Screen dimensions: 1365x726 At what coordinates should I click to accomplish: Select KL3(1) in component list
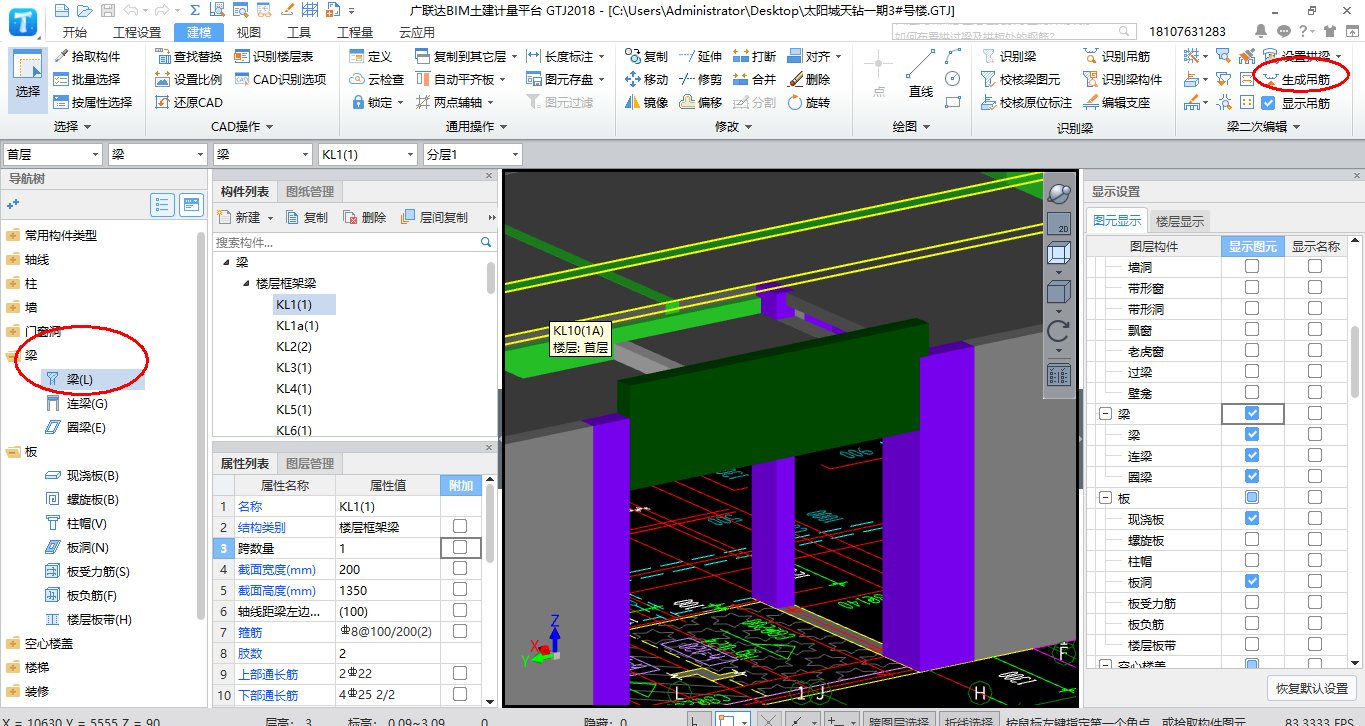pos(294,367)
